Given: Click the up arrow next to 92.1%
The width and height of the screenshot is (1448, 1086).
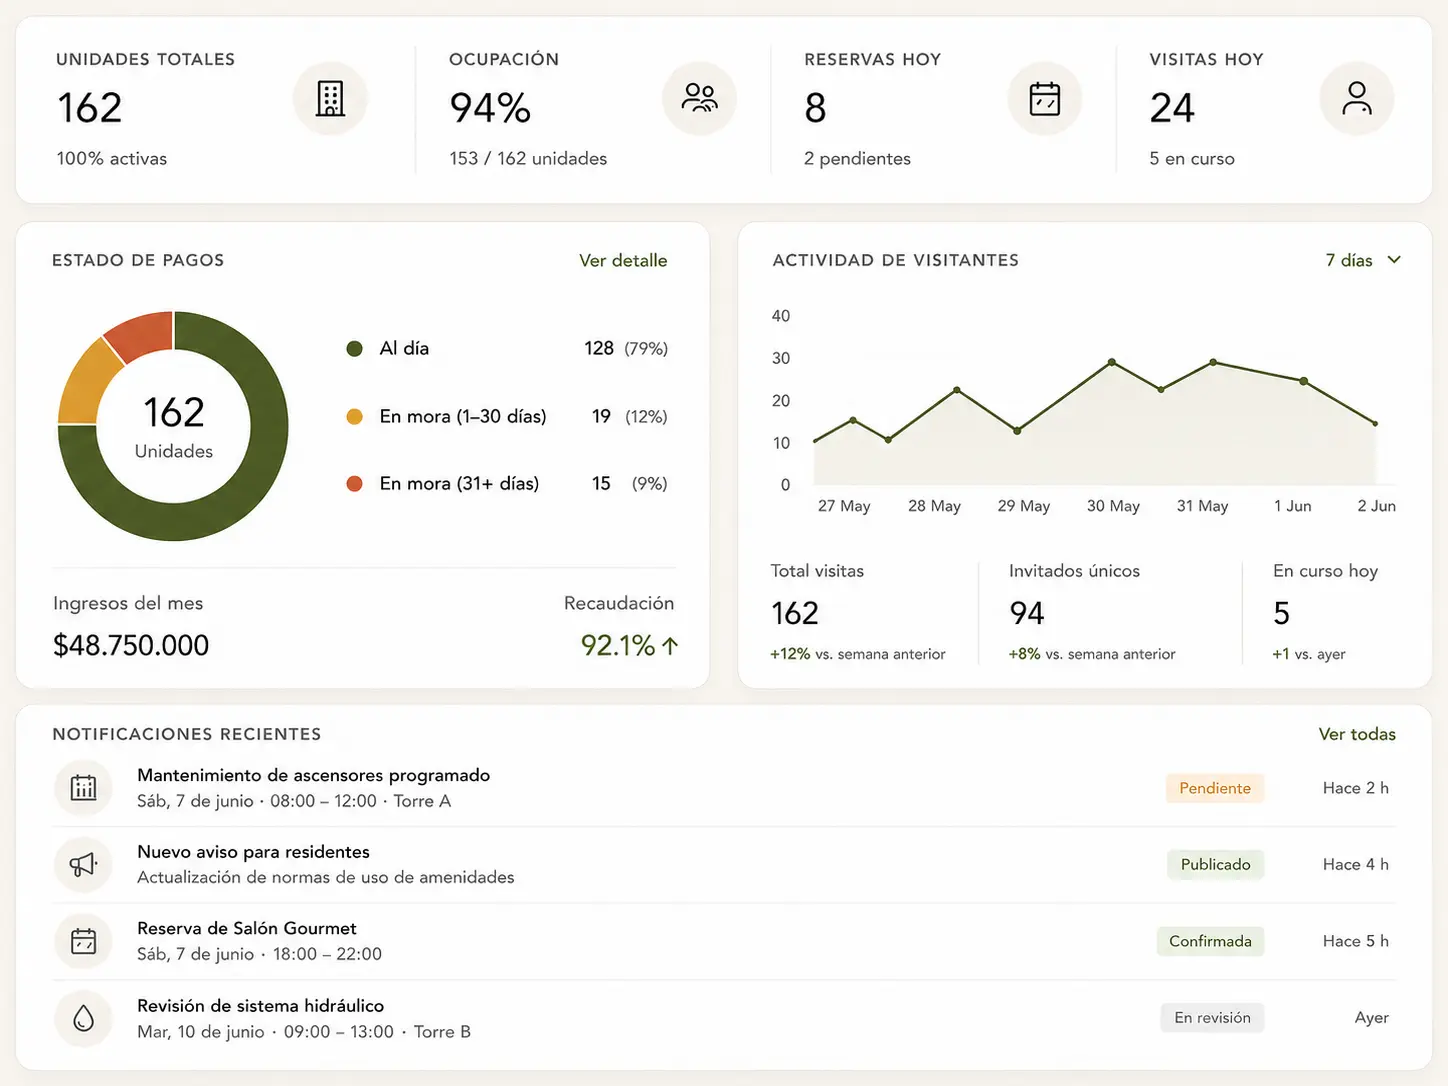Looking at the screenshot, I should [x=670, y=646].
